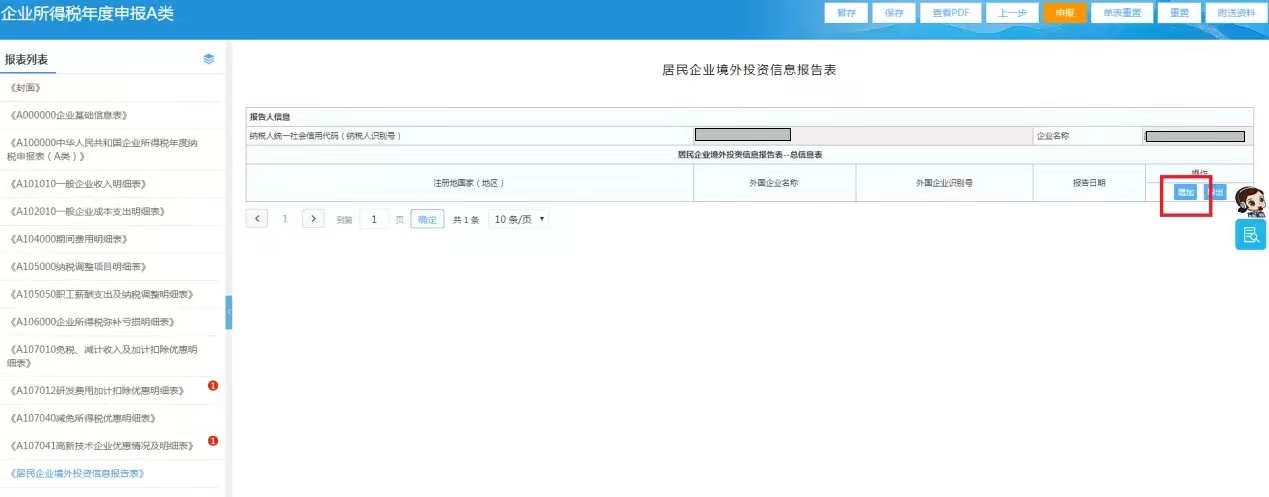Open the document search floating icon
Viewport: 1269px width, 497px height.
1250,235
